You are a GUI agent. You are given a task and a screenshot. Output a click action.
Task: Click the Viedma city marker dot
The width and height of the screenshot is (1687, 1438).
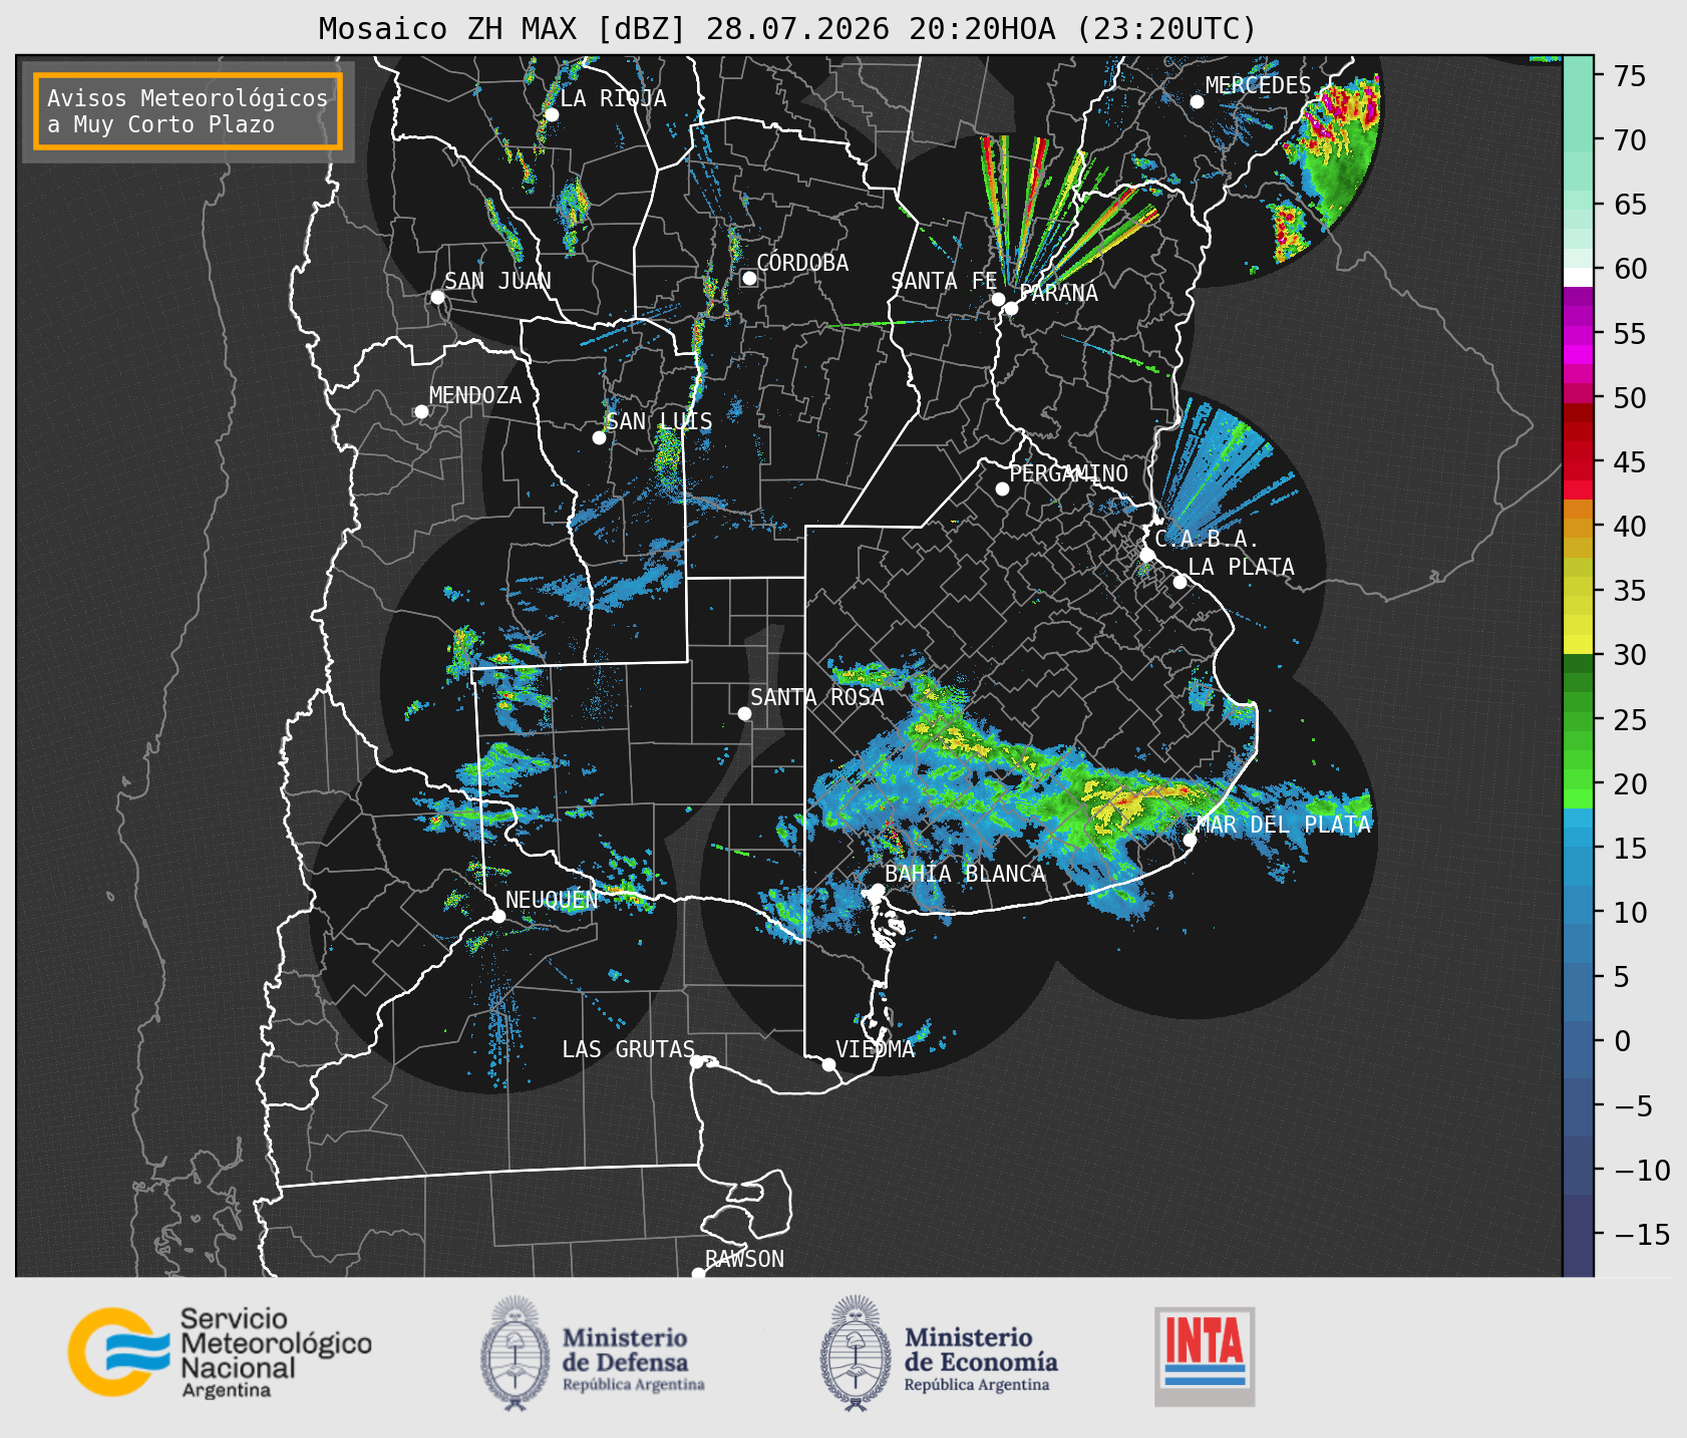(829, 1064)
